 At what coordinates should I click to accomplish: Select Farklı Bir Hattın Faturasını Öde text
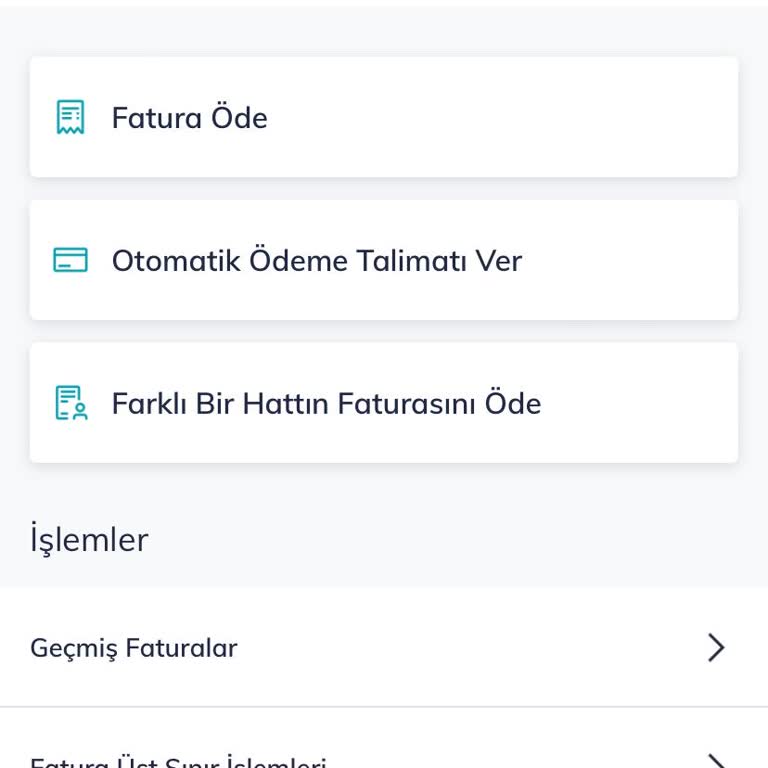point(326,403)
